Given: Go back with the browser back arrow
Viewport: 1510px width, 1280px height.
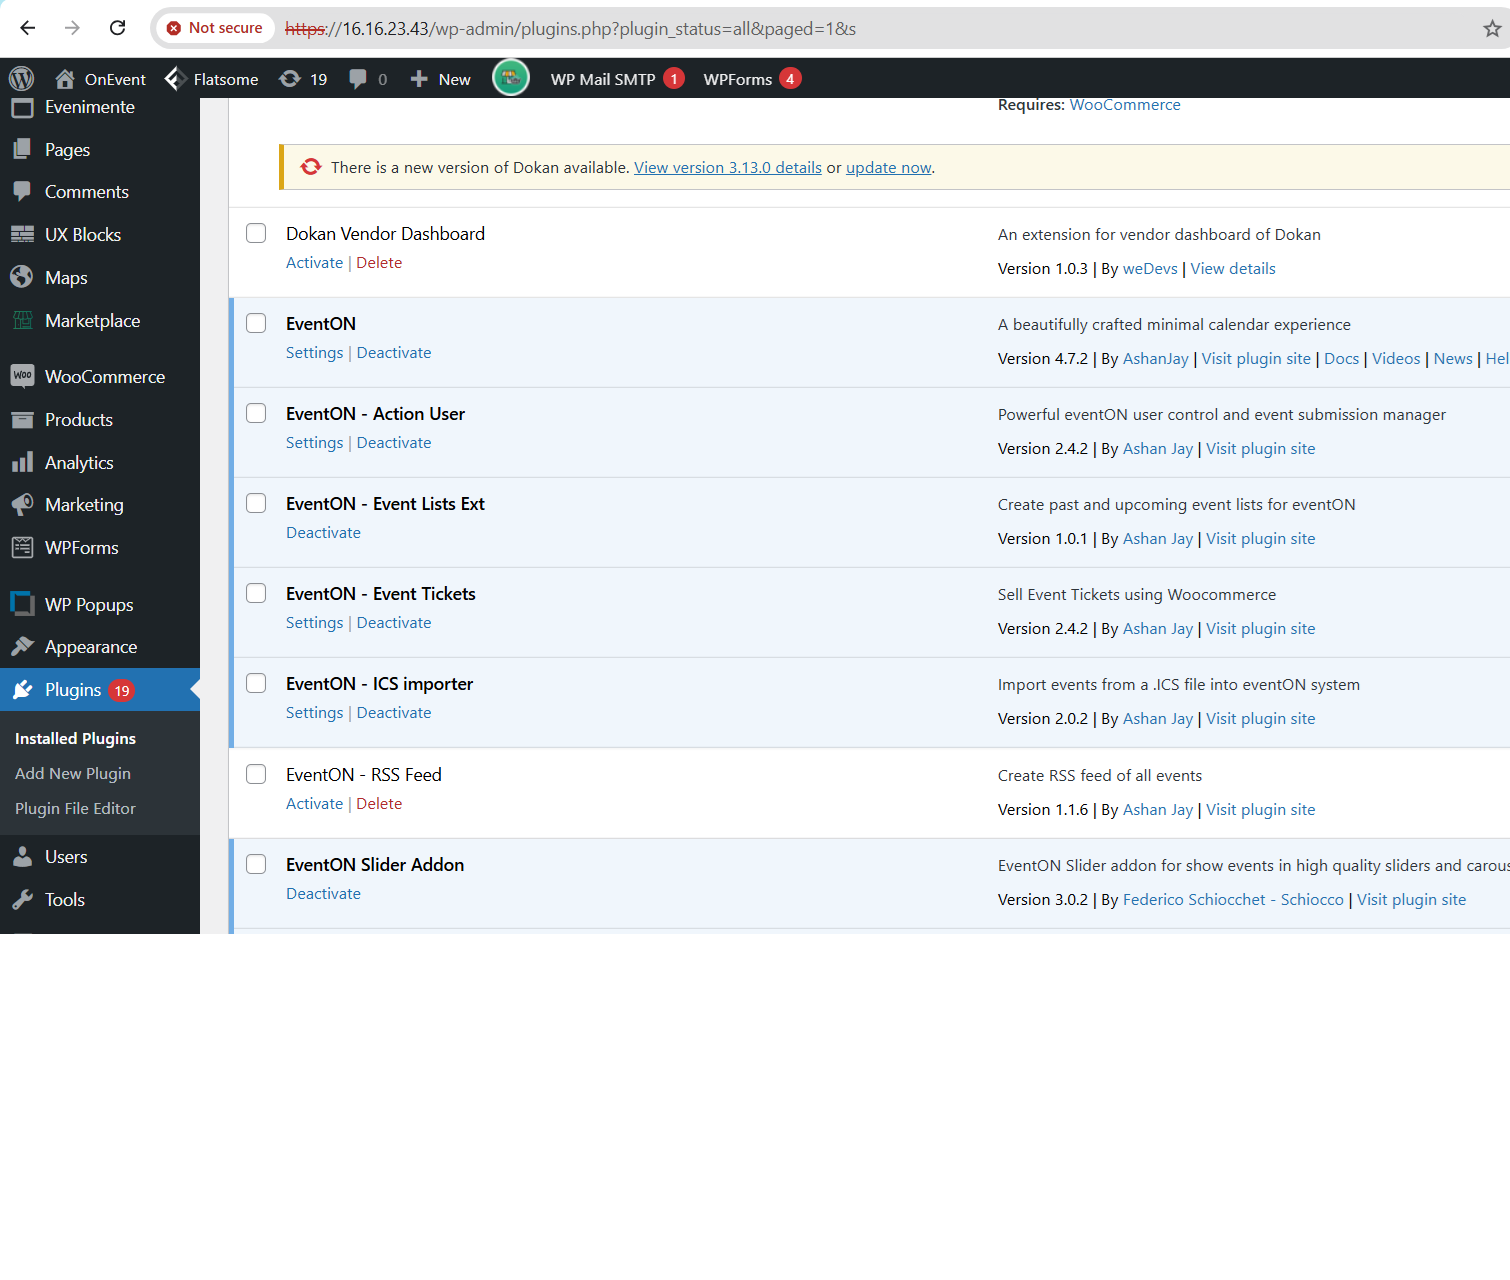Looking at the screenshot, I should point(28,28).
